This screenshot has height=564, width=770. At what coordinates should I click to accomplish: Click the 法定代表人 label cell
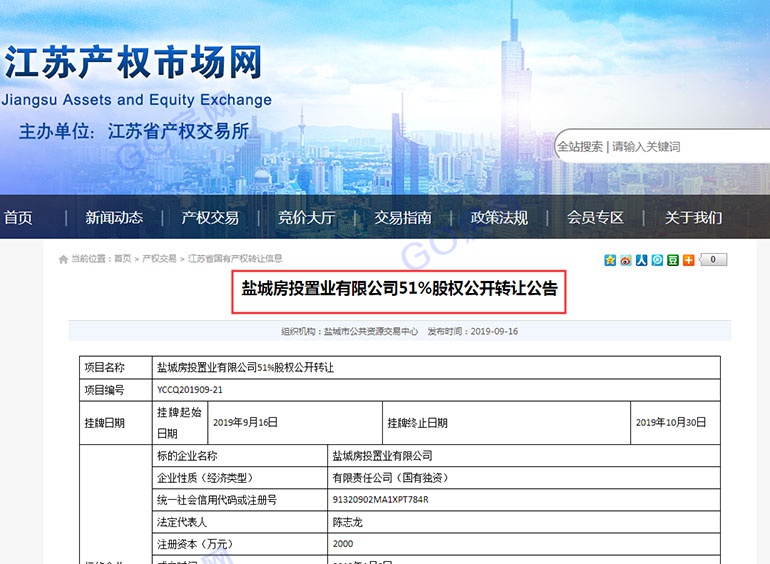240,522
